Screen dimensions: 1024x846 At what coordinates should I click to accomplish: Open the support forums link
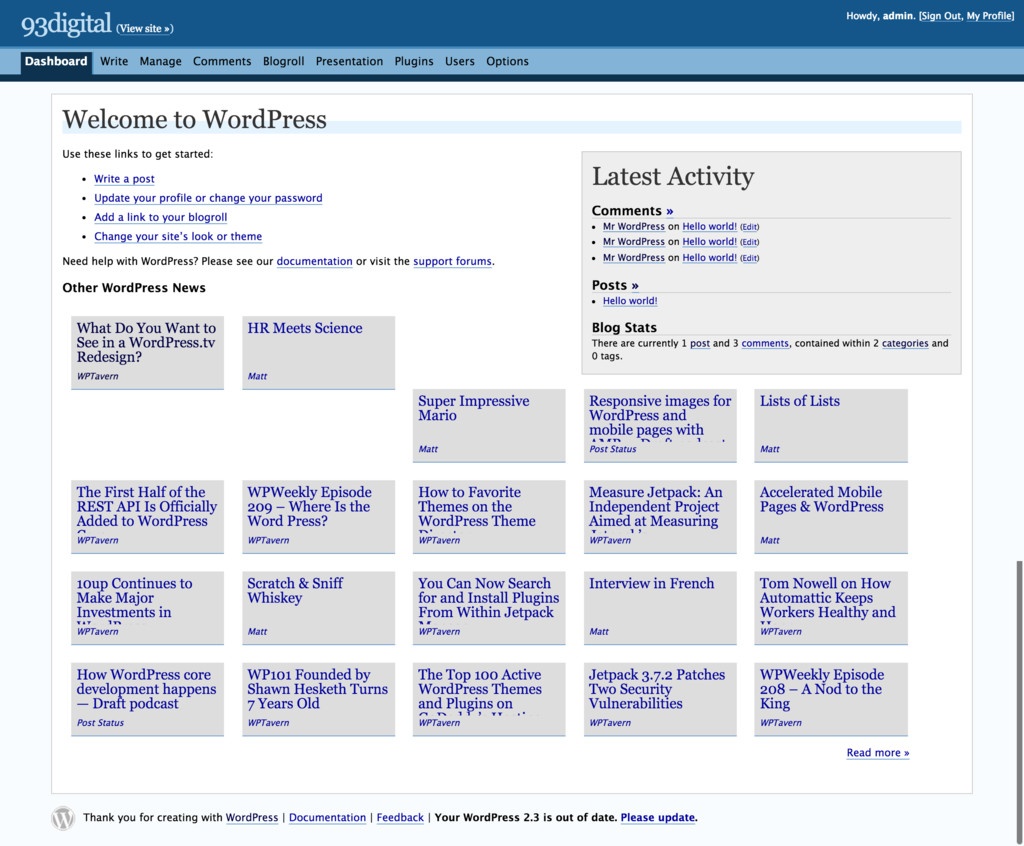coord(452,262)
